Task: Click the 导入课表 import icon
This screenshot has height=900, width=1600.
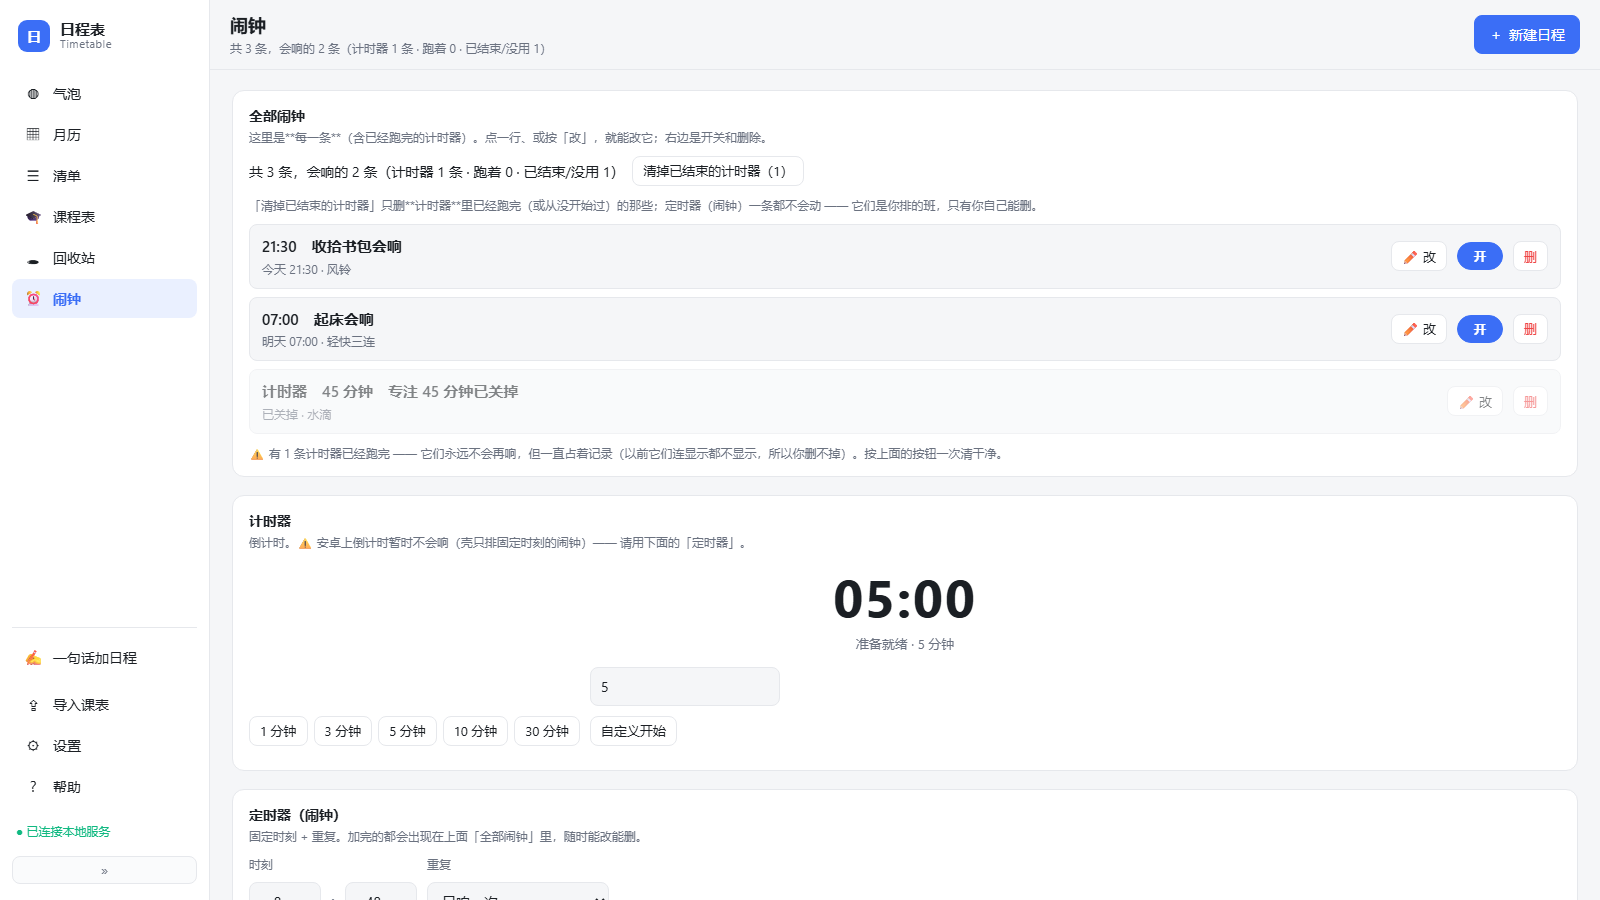Action: click(33, 705)
